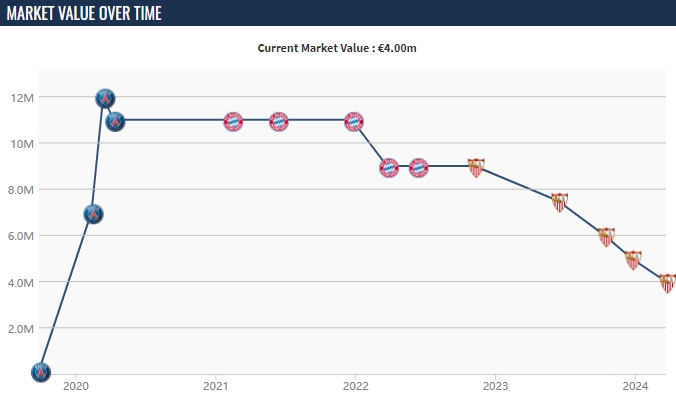Click the 12M y-axis label
Screen dimensions: 676x399
point(22,98)
